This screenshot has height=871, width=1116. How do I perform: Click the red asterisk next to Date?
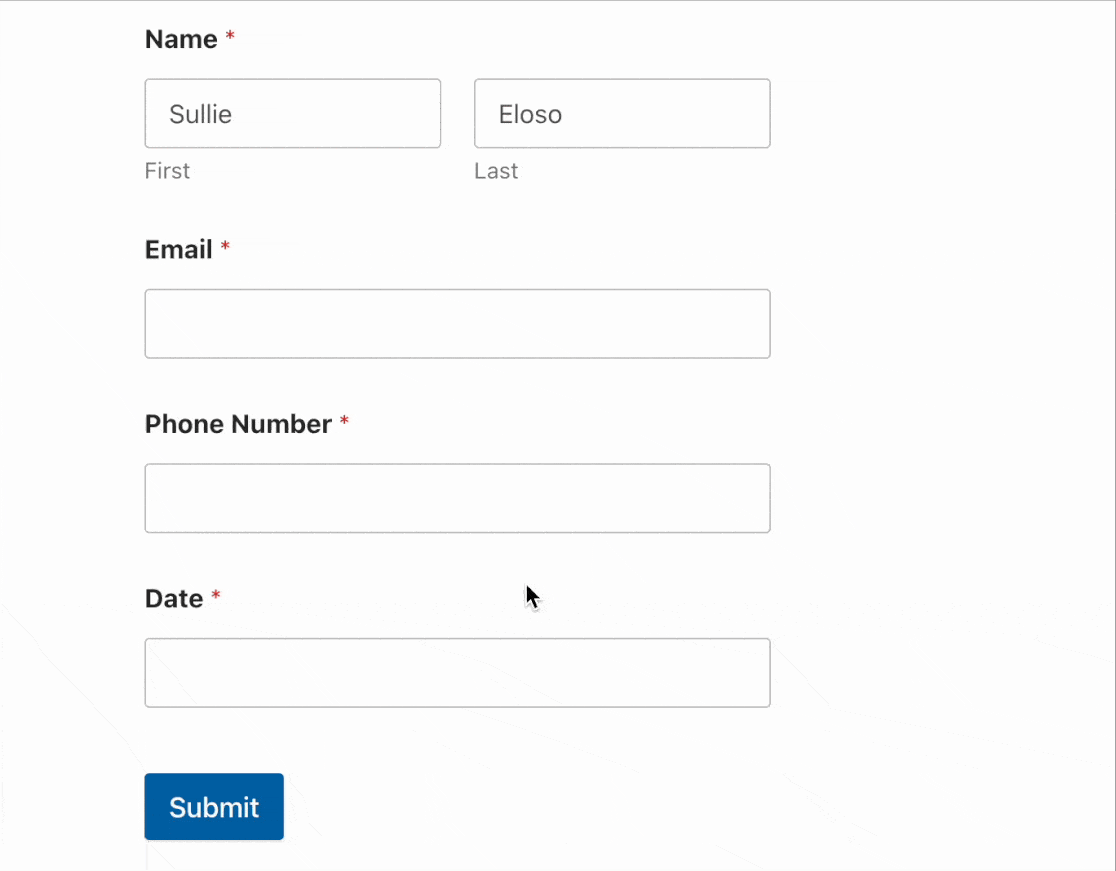(216, 592)
